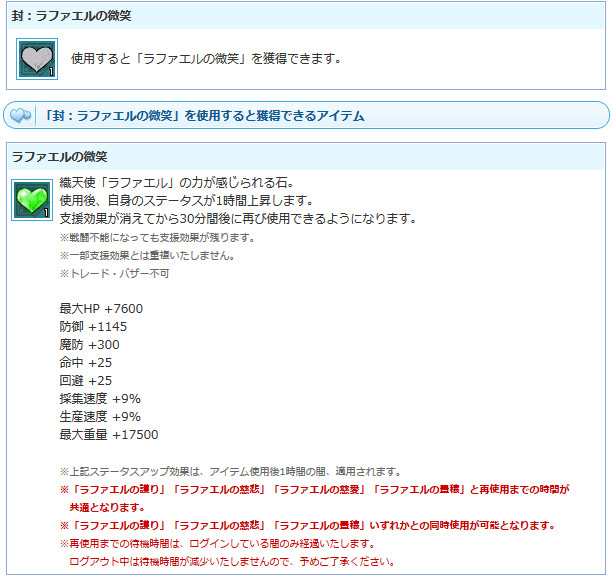Click the note ※トレード・バザー不可
Image resolution: width=612 pixels, height=577 pixels.
[114, 273]
